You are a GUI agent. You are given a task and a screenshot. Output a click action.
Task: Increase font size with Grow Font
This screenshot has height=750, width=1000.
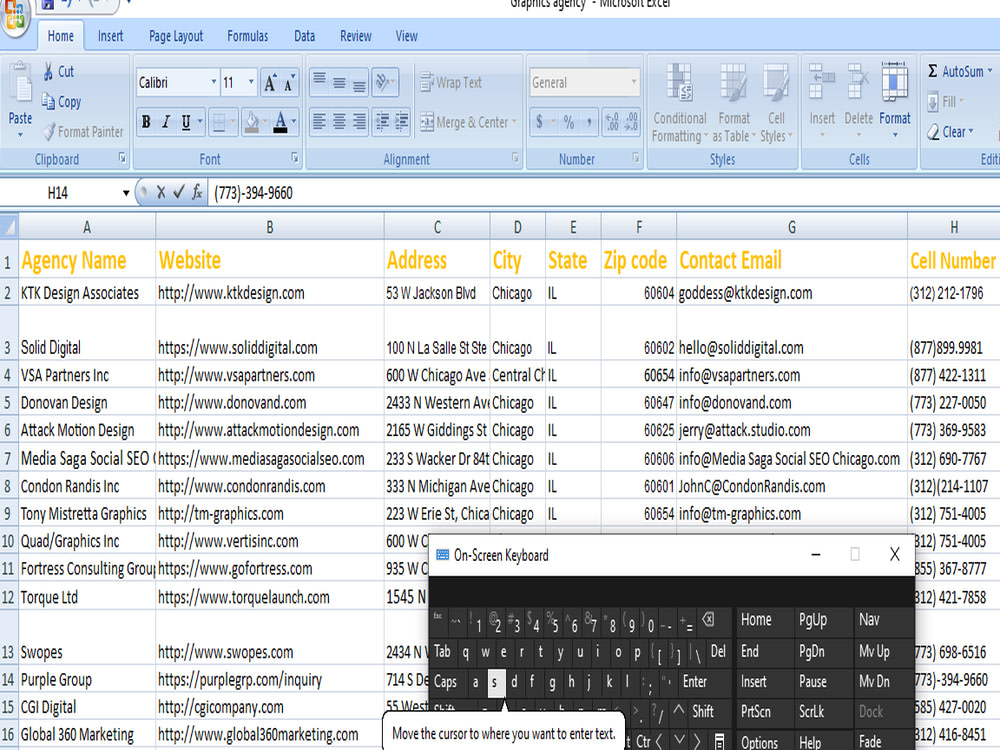tap(270, 83)
